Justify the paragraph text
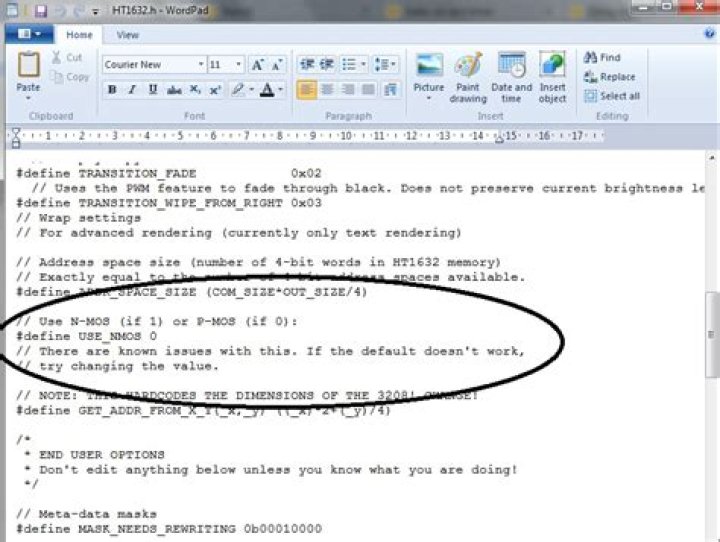This screenshot has height=542, width=720. tap(368, 90)
